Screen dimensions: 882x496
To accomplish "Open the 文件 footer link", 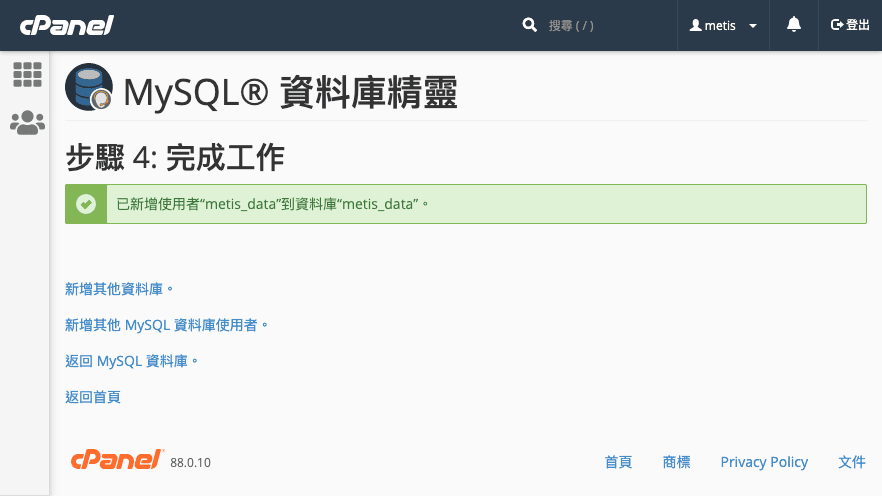I will [x=852, y=462].
